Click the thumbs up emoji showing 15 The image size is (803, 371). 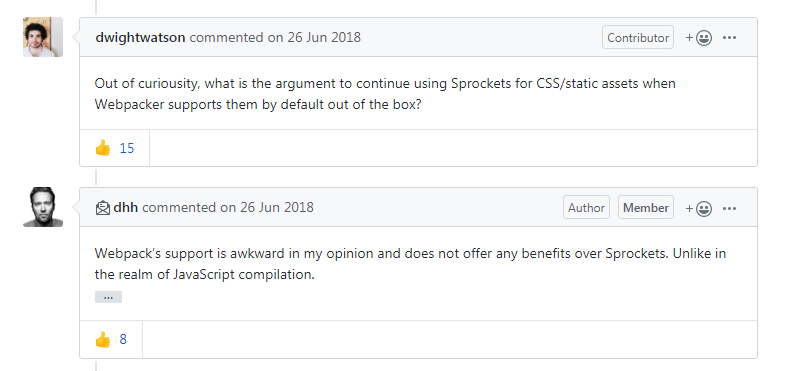[103, 148]
